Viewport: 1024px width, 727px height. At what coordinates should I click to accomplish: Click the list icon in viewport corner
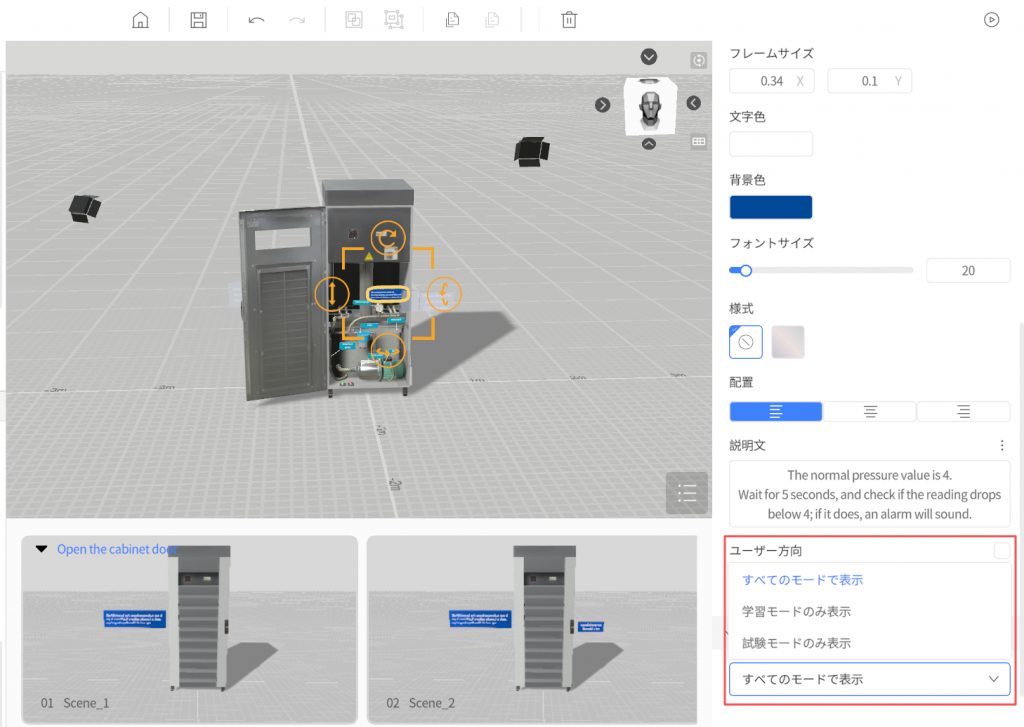point(686,493)
